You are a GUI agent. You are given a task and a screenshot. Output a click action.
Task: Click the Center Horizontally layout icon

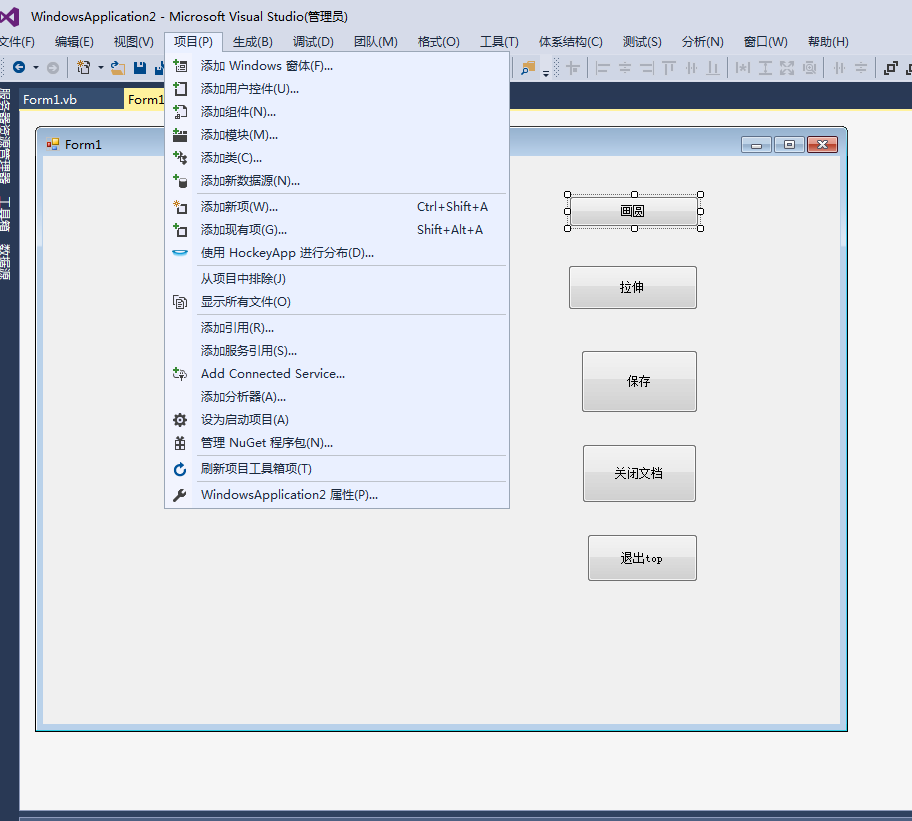(x=839, y=68)
